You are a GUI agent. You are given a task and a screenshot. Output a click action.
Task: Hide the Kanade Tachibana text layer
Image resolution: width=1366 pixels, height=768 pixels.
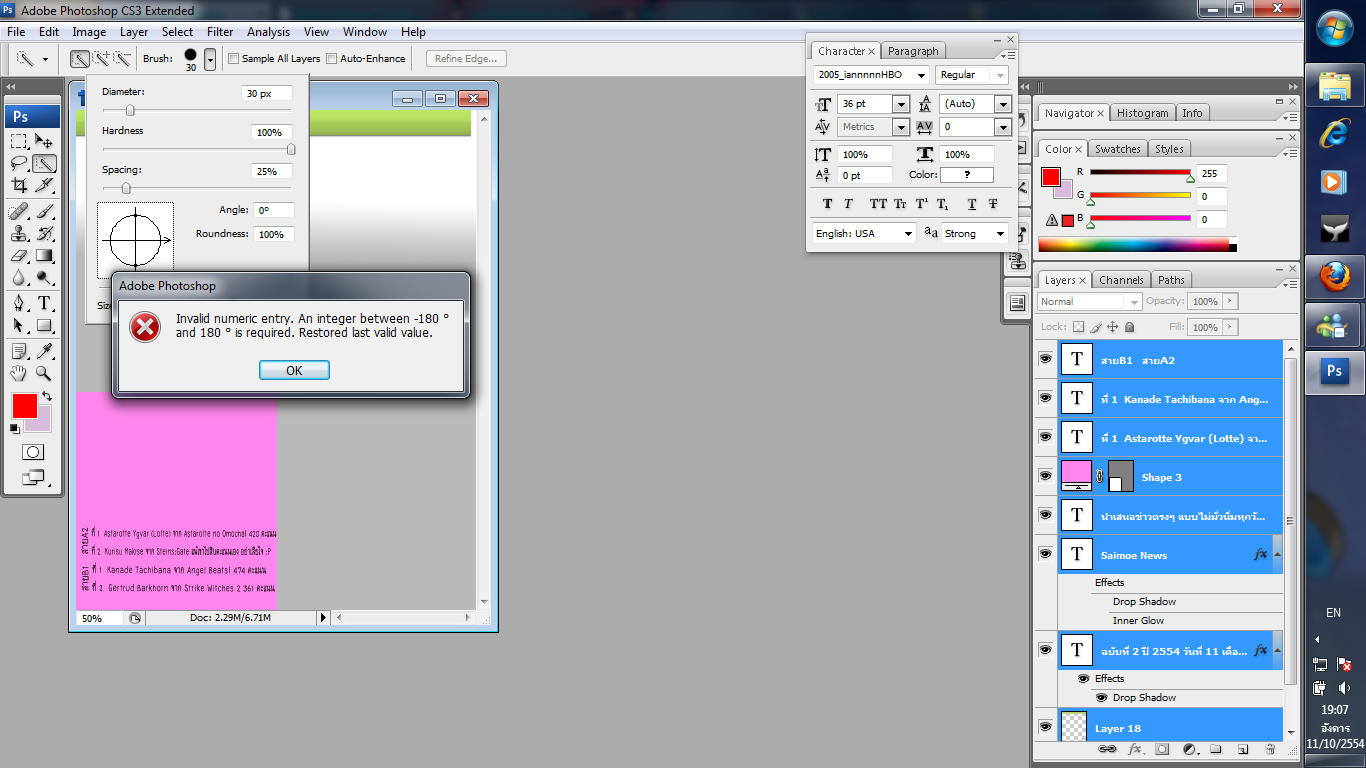tap(1045, 398)
